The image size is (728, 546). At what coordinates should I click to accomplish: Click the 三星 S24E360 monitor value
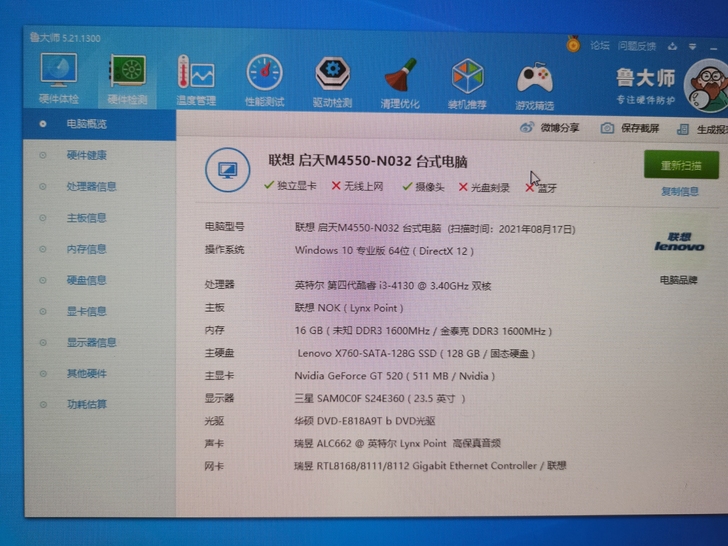(x=380, y=398)
